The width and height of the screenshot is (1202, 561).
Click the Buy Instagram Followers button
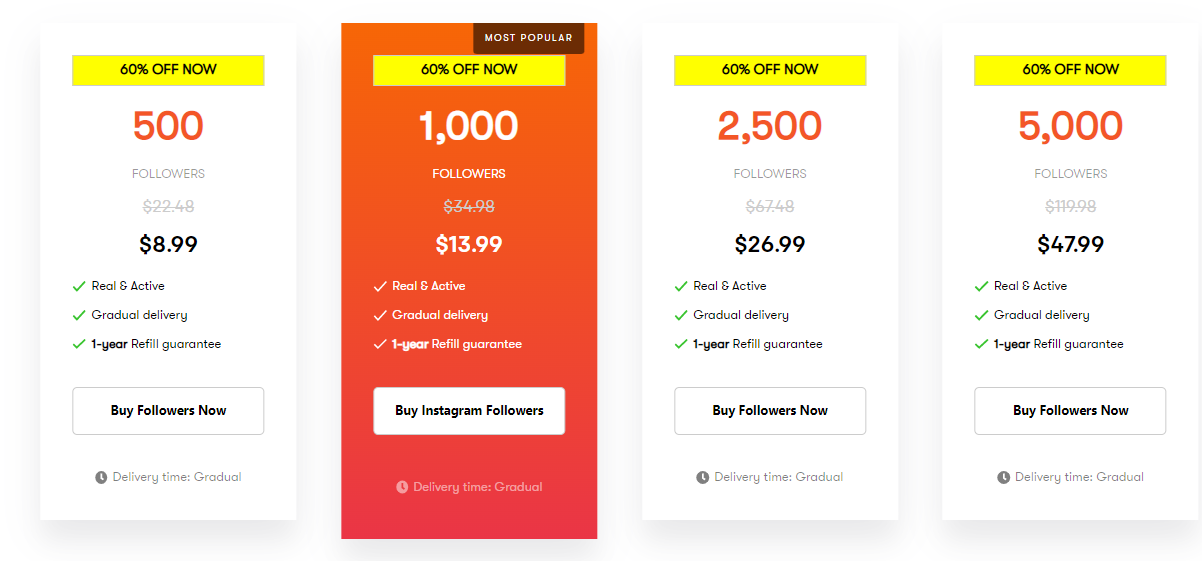[469, 411]
